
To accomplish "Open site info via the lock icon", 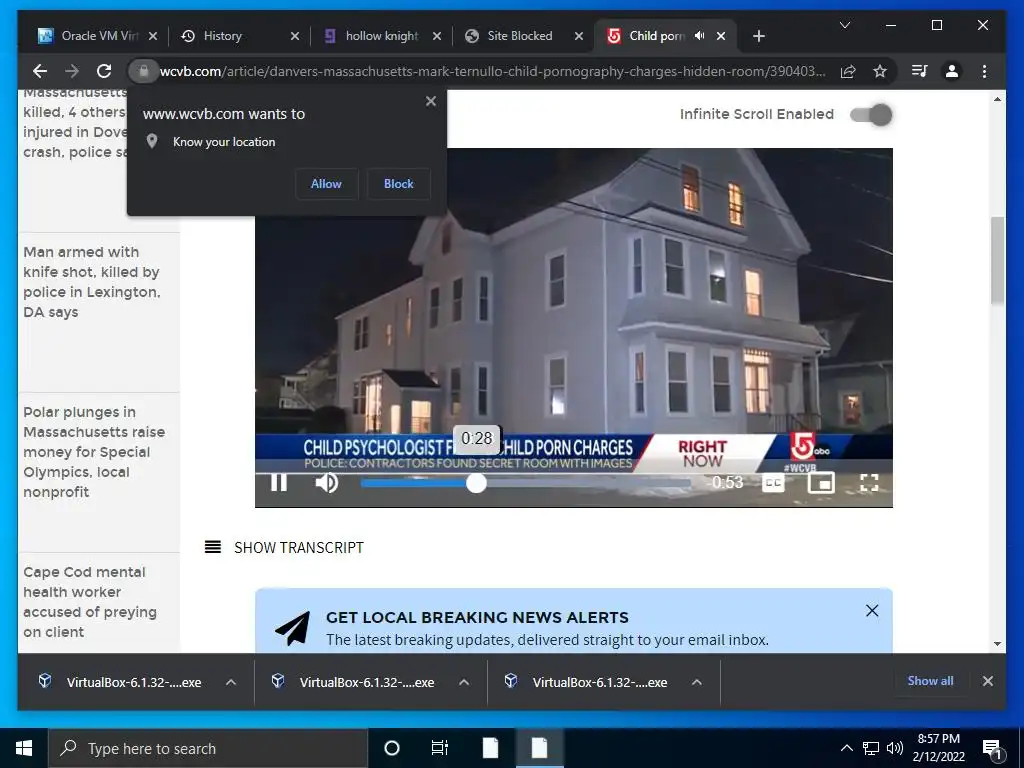I will (143, 71).
